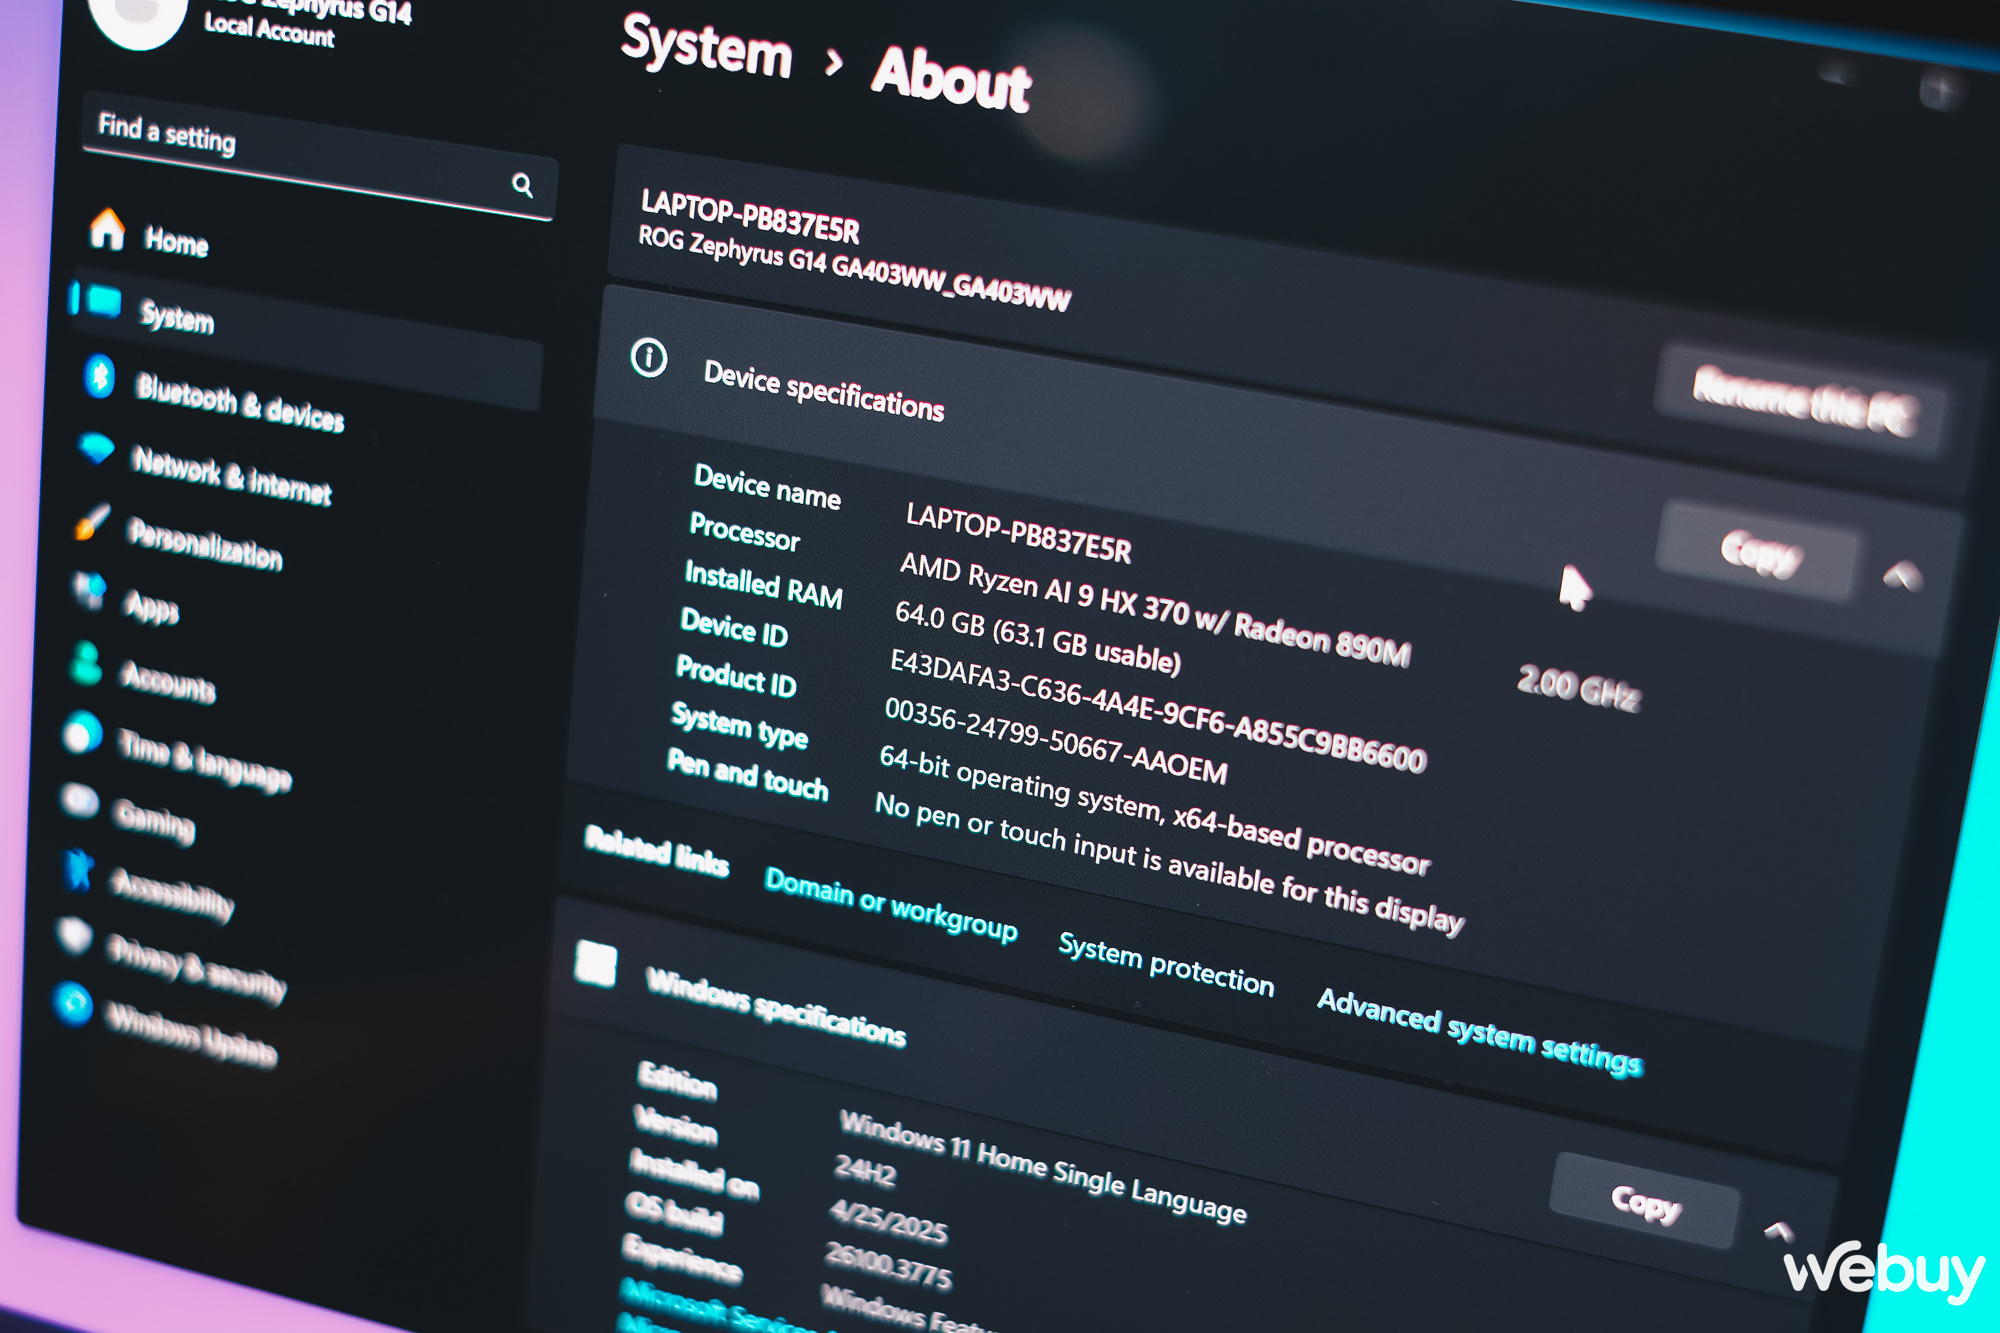Click the Find a setting search box
2000x1333 pixels.
(318, 155)
